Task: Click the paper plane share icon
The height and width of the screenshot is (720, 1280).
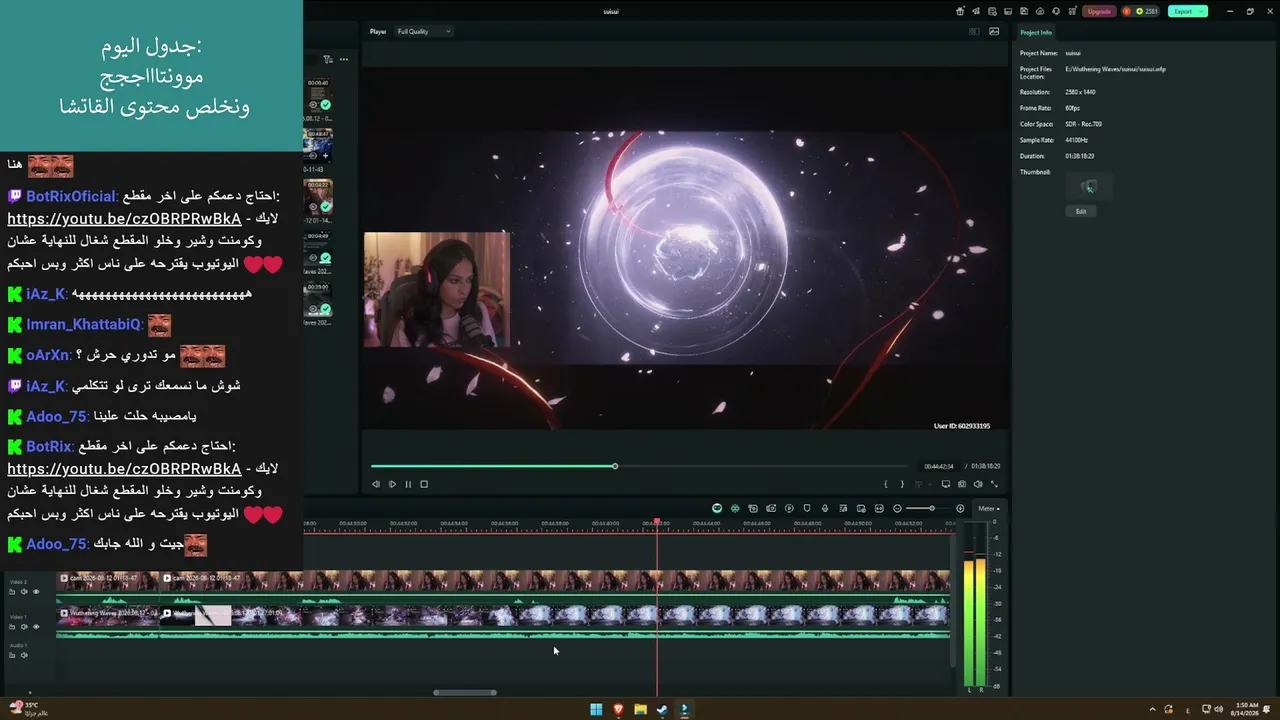Action: (x=978, y=11)
